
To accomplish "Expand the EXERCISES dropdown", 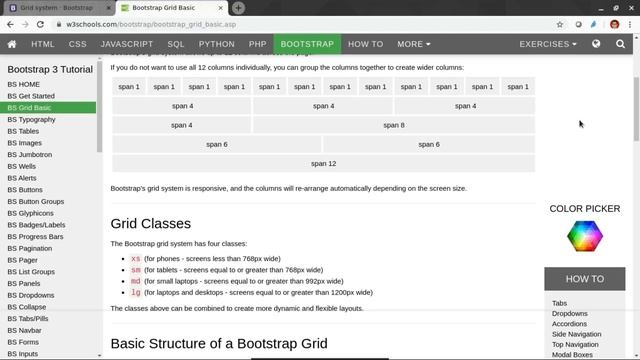I will 548,44.
